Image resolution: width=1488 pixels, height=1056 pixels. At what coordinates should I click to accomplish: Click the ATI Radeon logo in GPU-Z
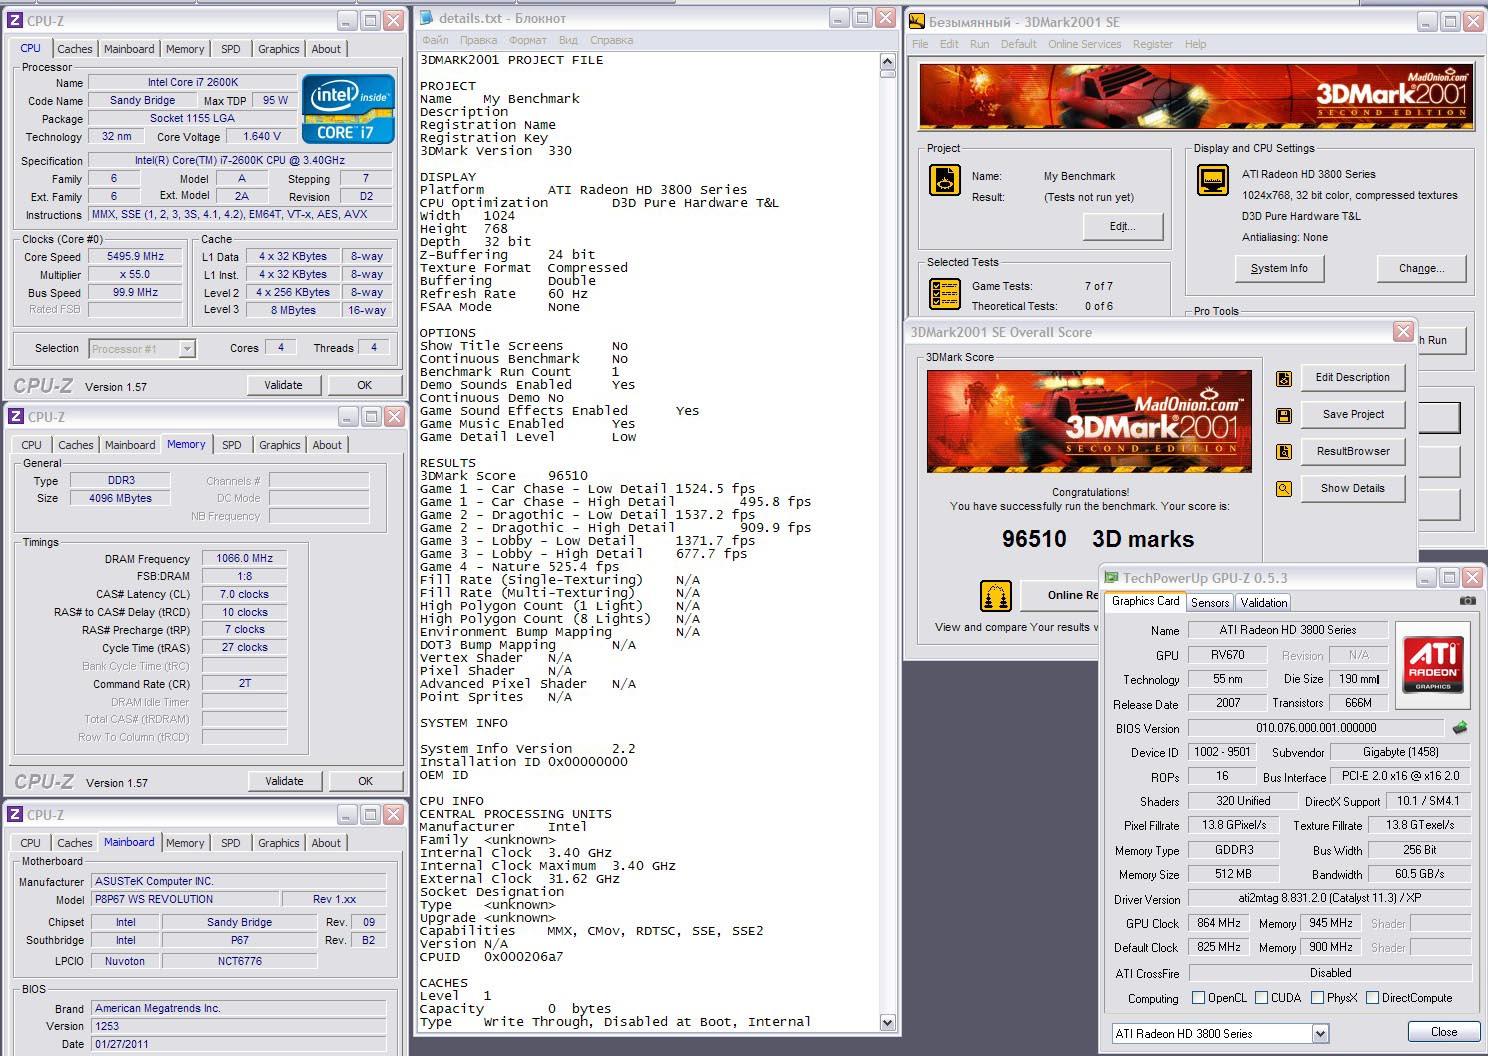click(x=1433, y=665)
